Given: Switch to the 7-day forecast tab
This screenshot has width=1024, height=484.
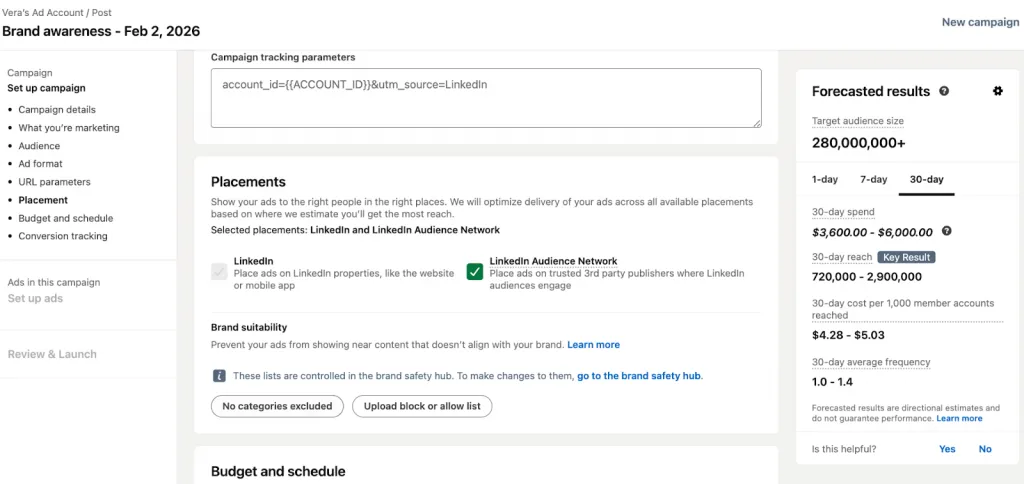Looking at the screenshot, I should 873,179.
